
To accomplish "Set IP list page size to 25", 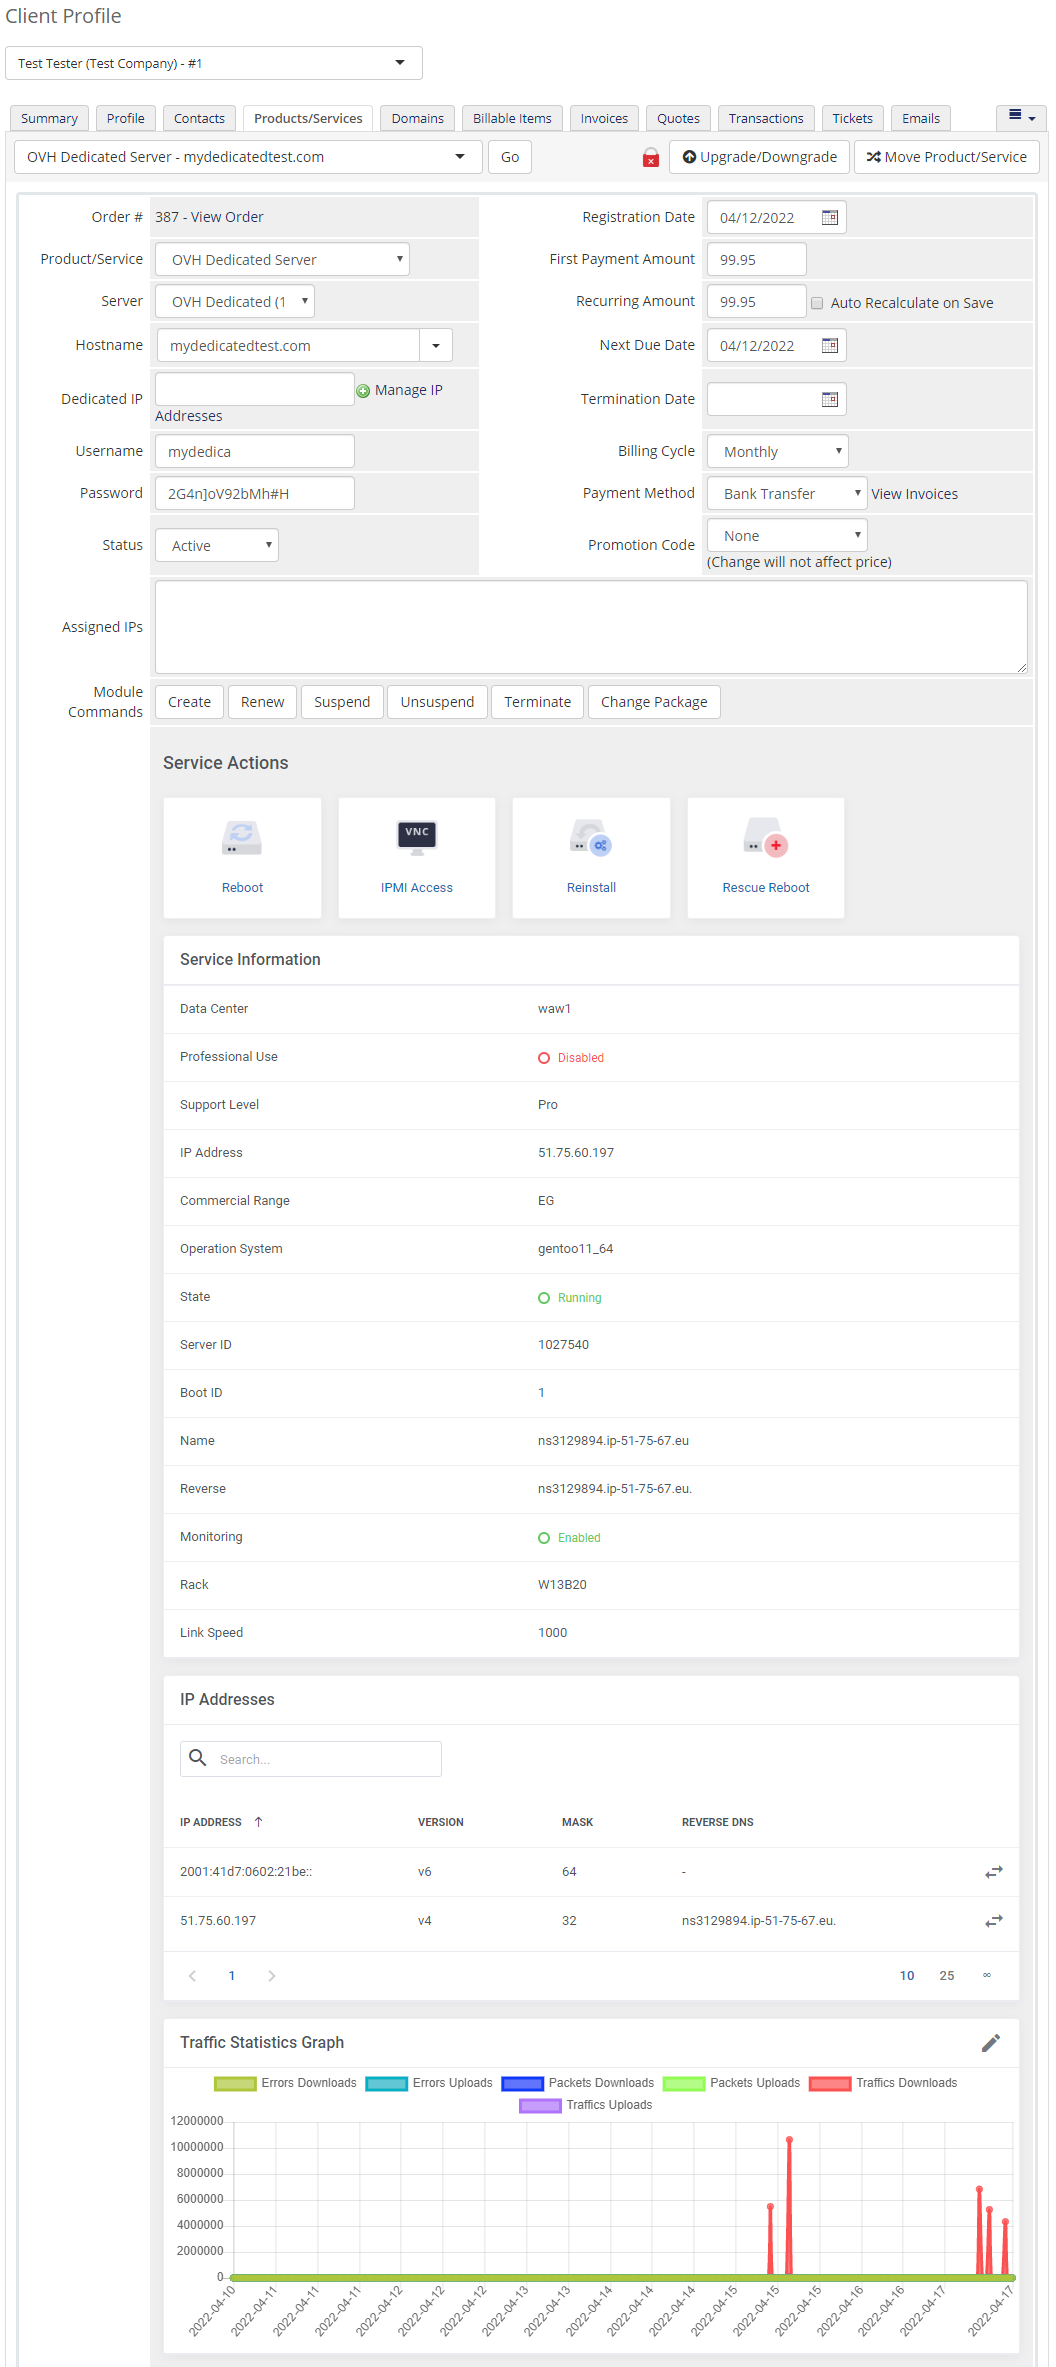I will tap(947, 1976).
